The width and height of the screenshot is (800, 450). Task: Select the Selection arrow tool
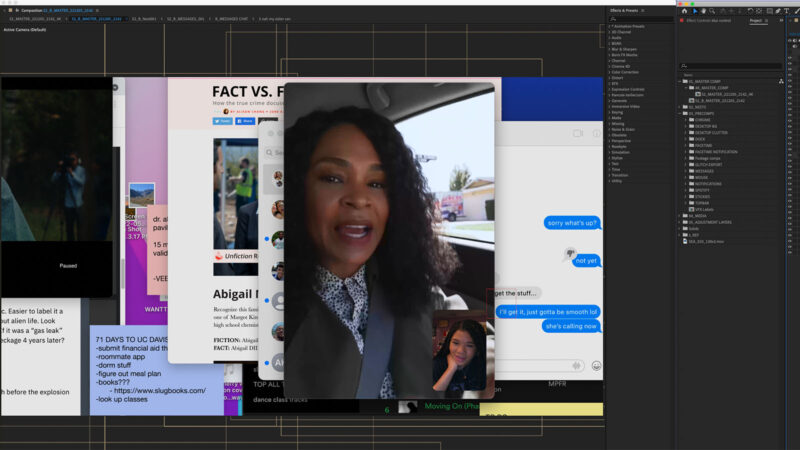(x=695, y=11)
